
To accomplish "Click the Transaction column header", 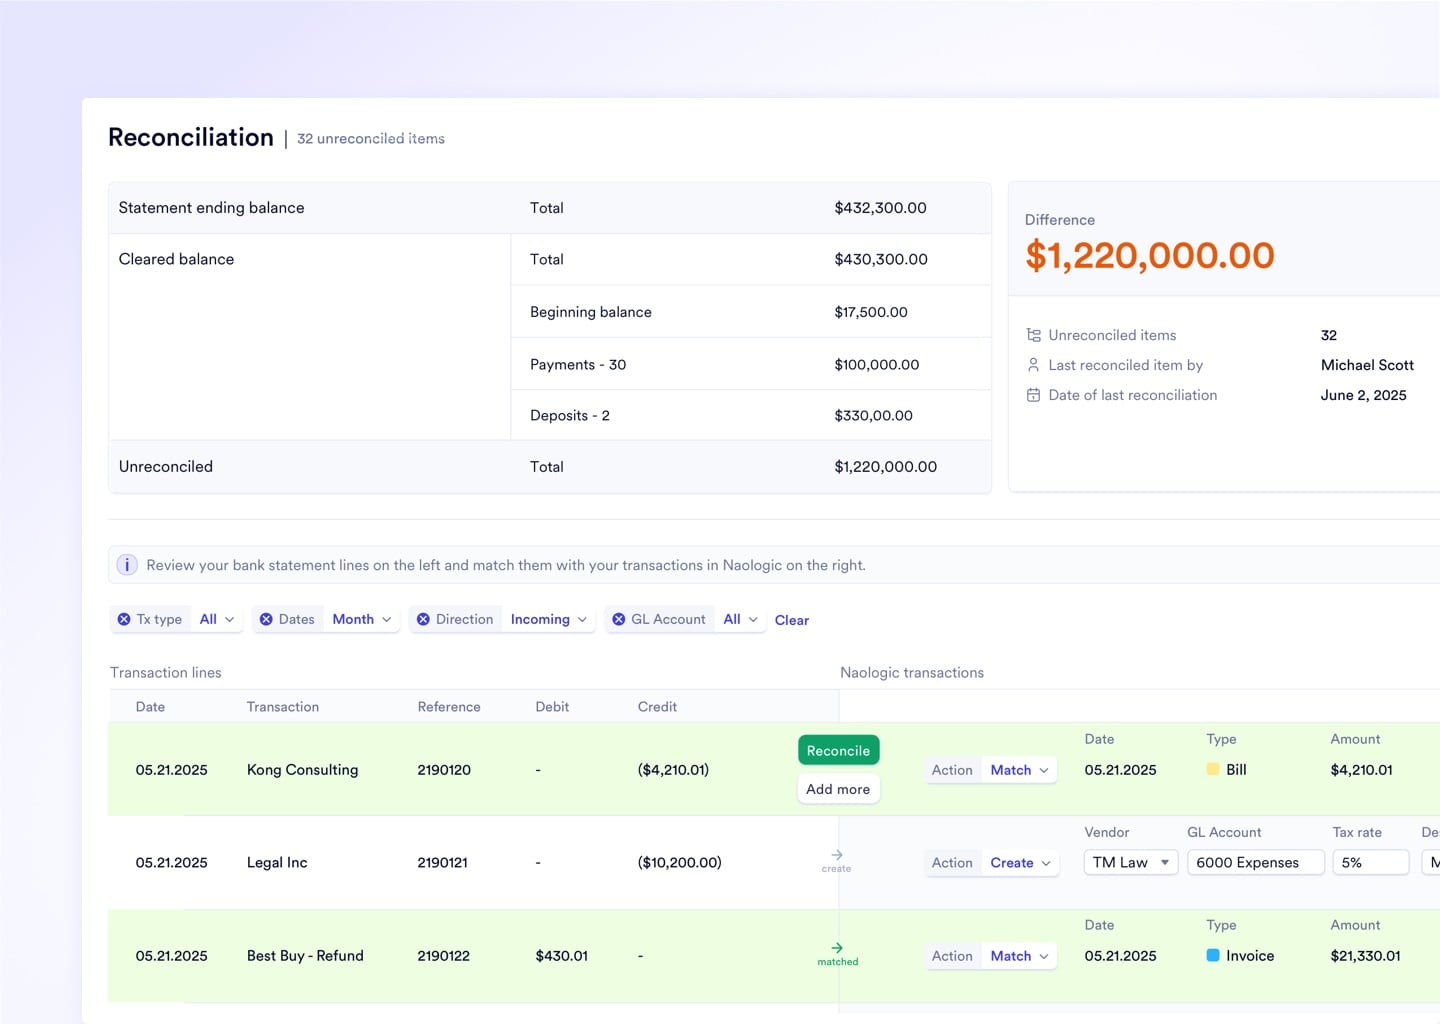I will tap(283, 707).
